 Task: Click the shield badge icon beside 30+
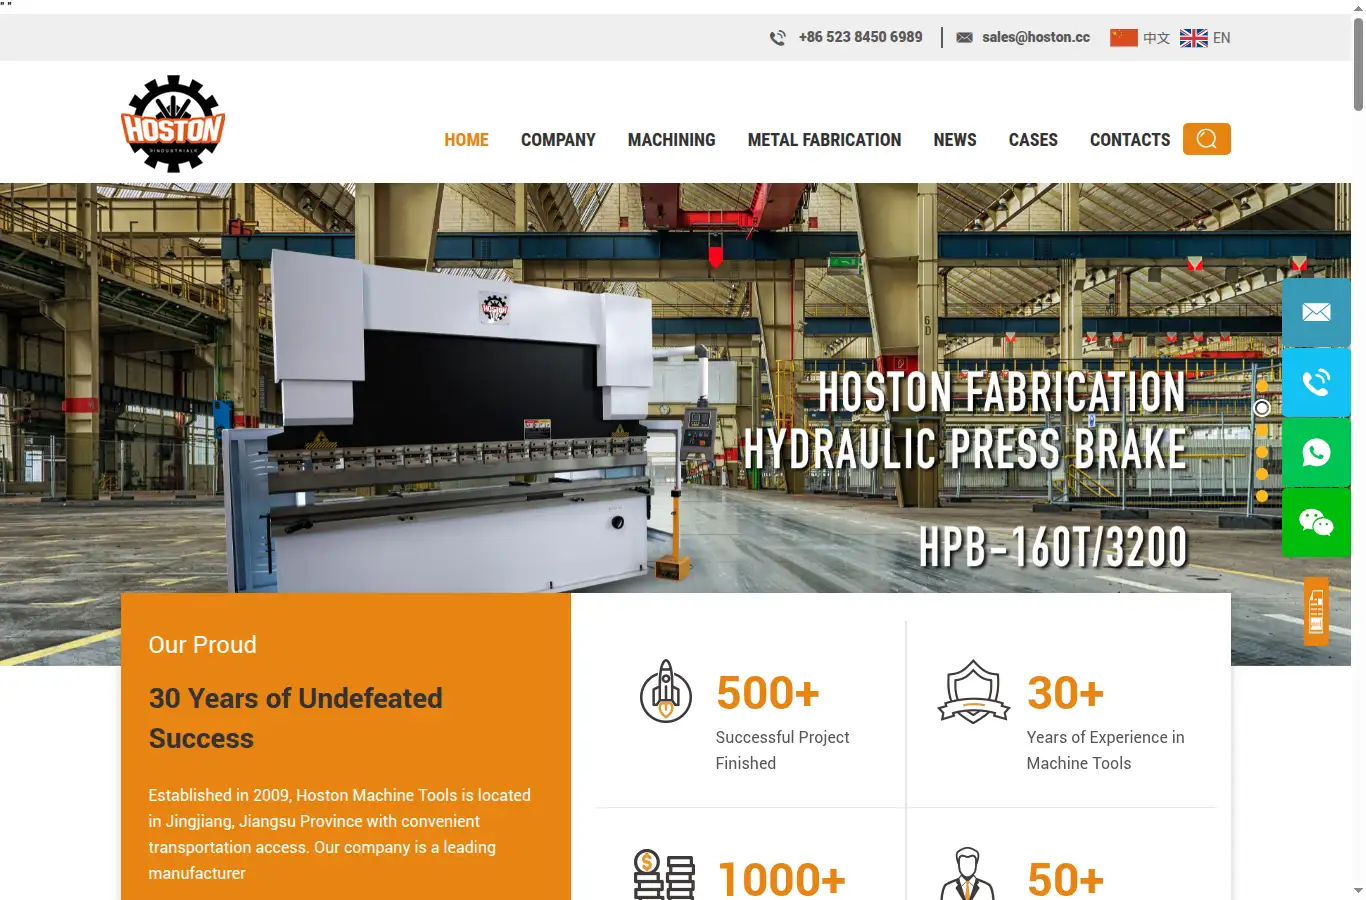pos(973,692)
